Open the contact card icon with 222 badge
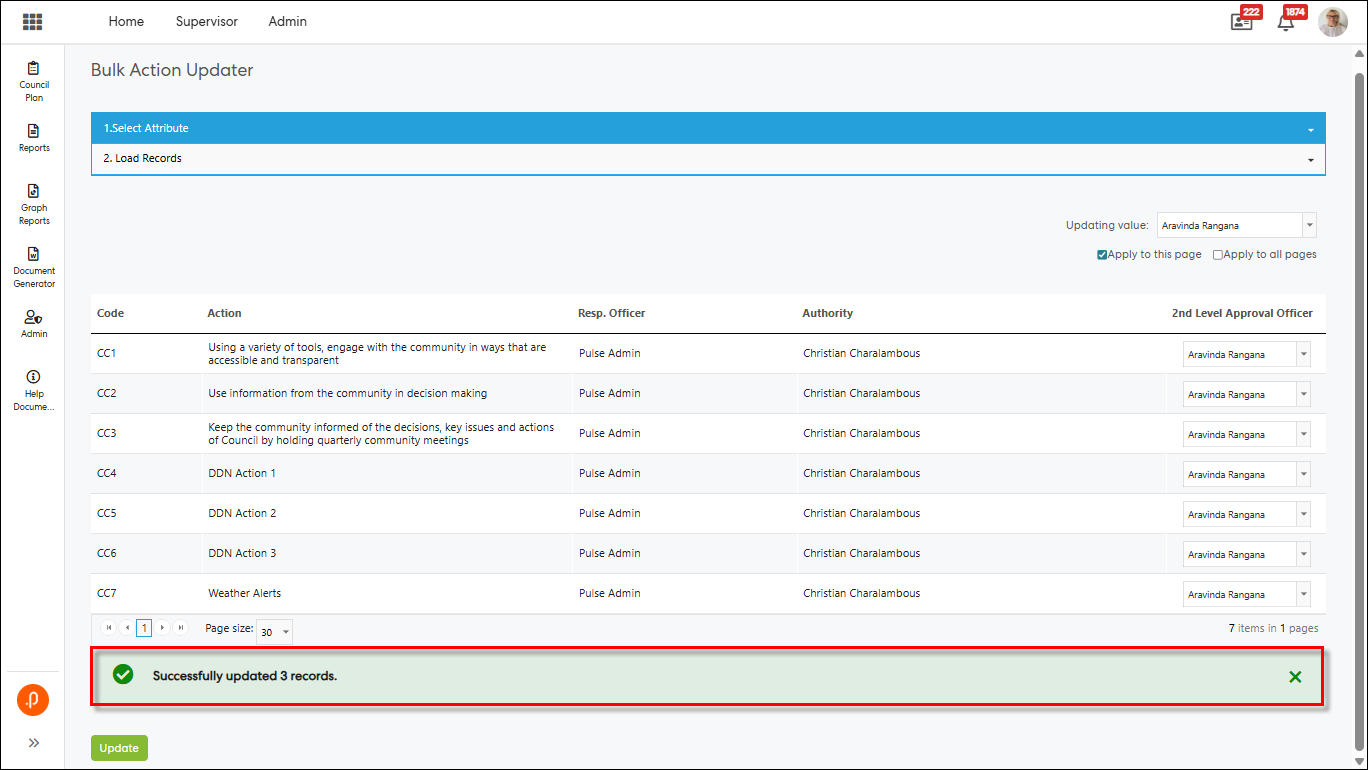Image resolution: width=1368 pixels, height=770 pixels. click(x=1241, y=22)
